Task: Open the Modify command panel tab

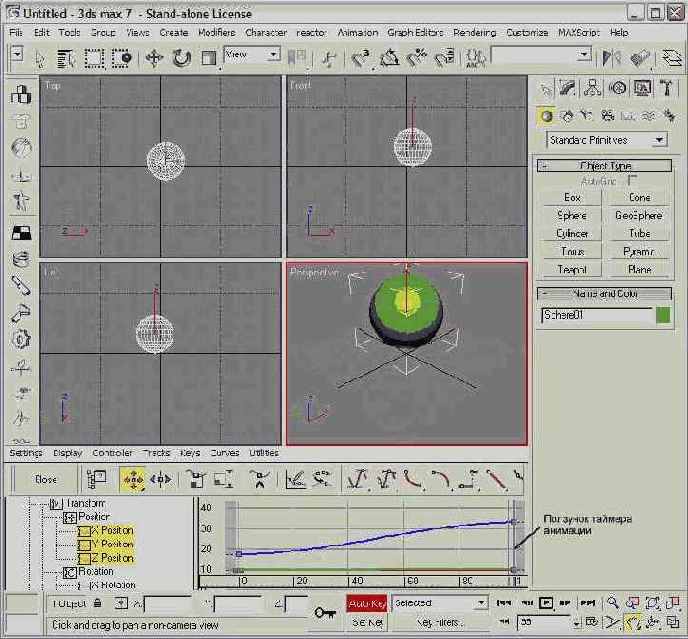Action: 568,89
